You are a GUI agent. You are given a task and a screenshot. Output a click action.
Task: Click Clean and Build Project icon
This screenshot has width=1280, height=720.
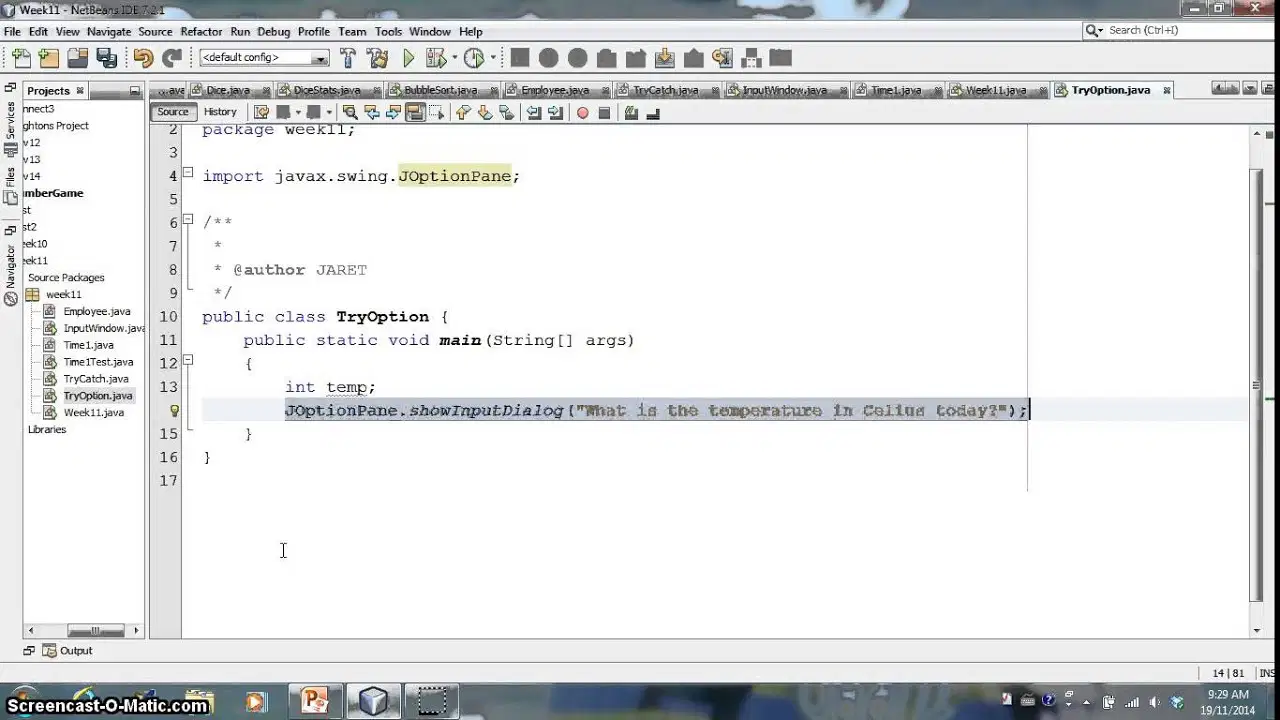click(x=377, y=58)
